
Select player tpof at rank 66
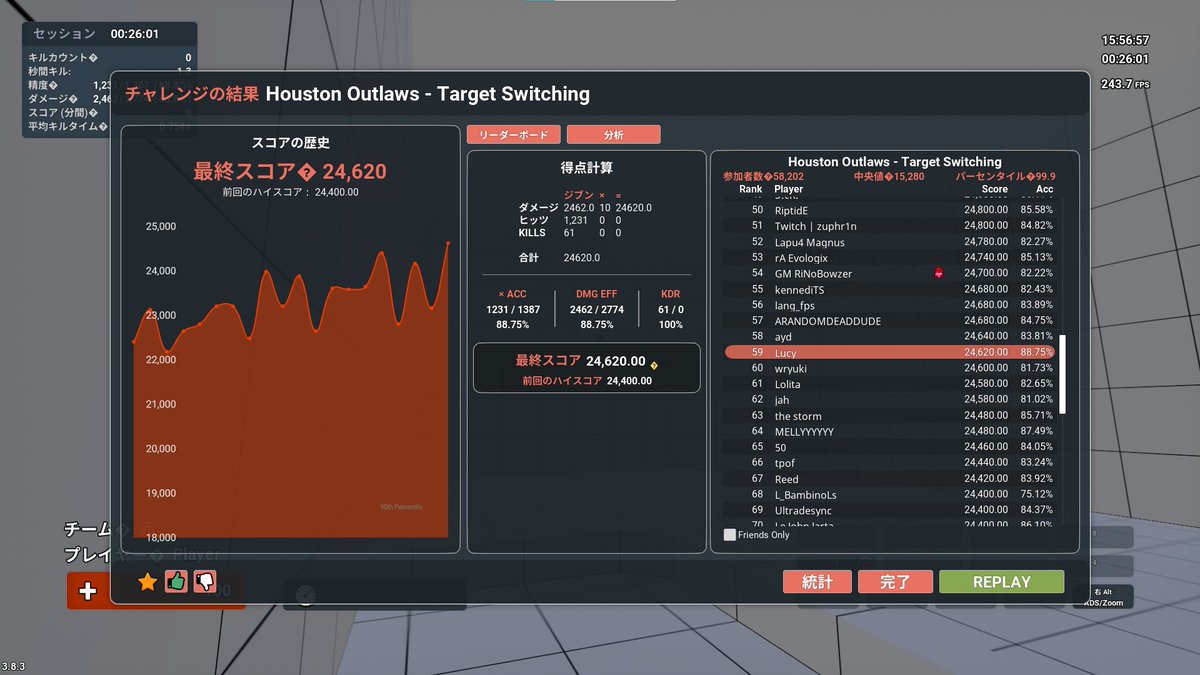tap(889, 463)
